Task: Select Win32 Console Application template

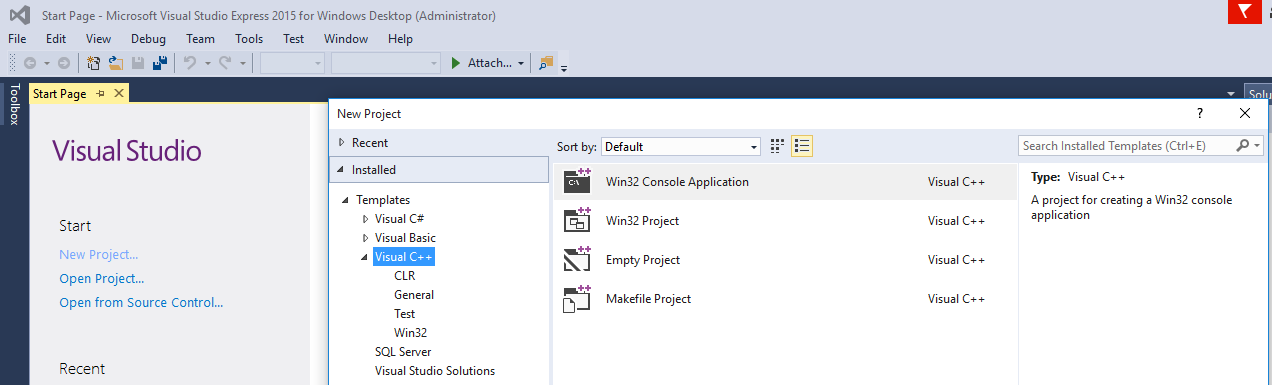Action: tap(785, 182)
